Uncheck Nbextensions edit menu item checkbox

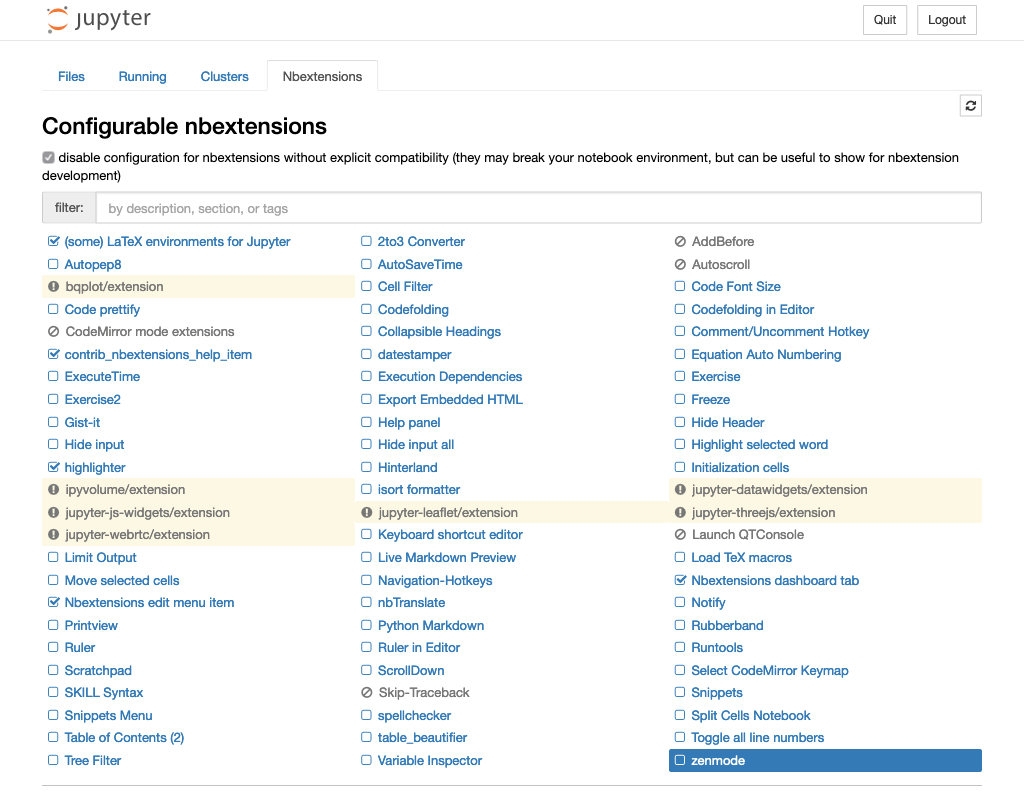pos(54,602)
